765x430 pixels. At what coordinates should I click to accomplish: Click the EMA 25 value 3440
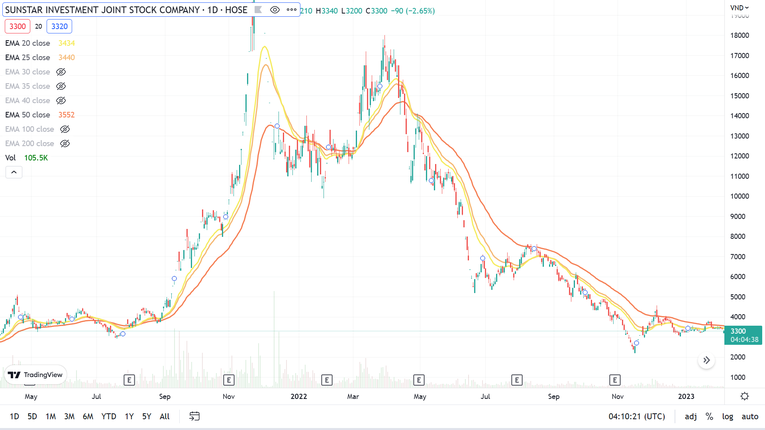(66, 58)
